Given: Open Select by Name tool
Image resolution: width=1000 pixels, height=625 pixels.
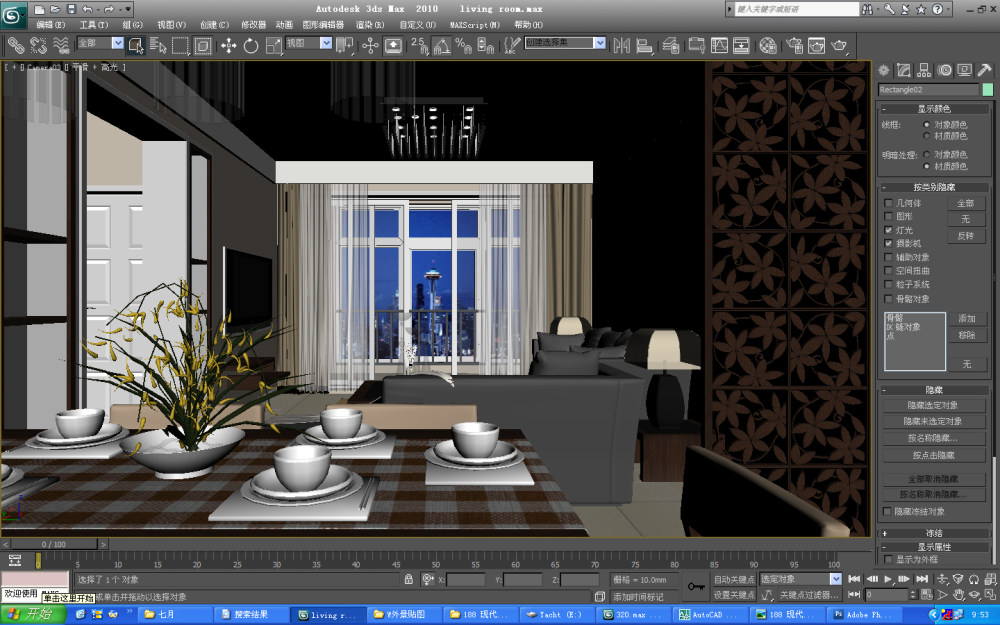Looking at the screenshot, I should 158,45.
